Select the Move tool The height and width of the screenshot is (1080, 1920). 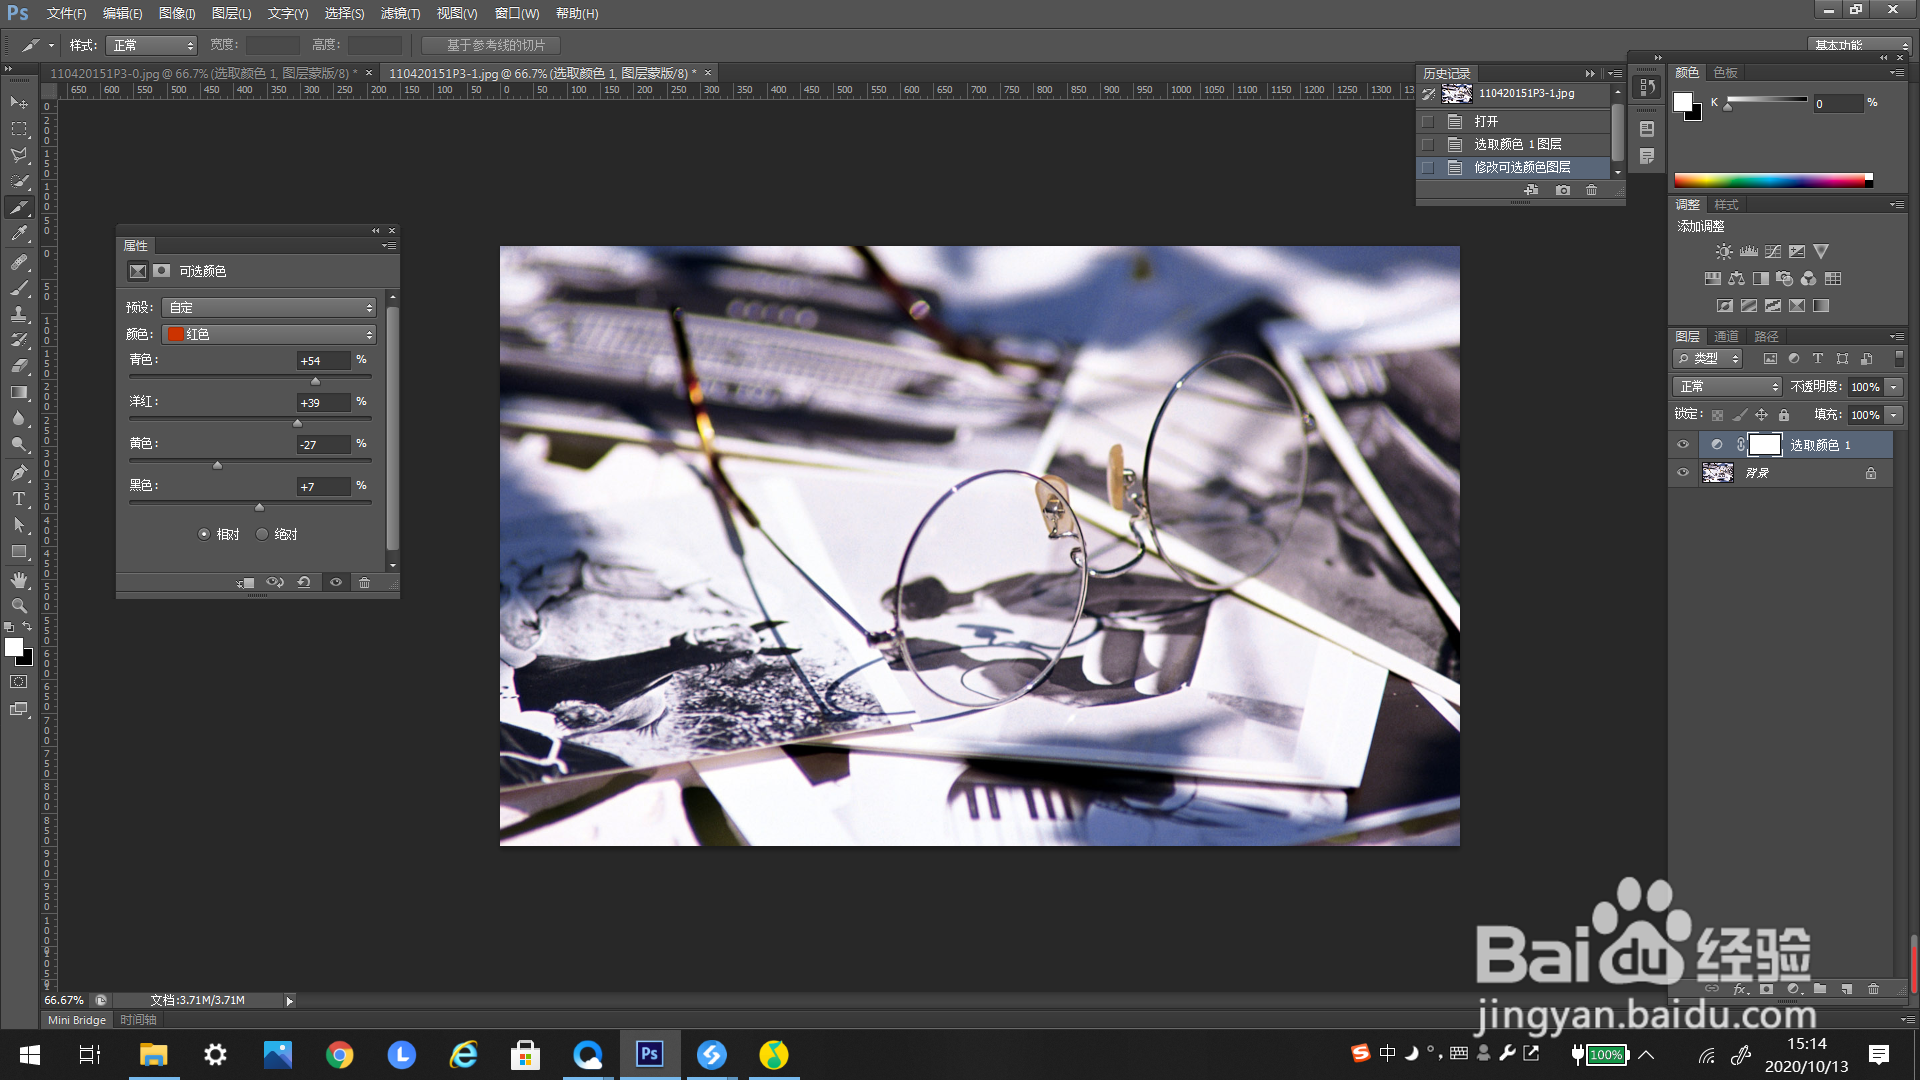(x=19, y=103)
